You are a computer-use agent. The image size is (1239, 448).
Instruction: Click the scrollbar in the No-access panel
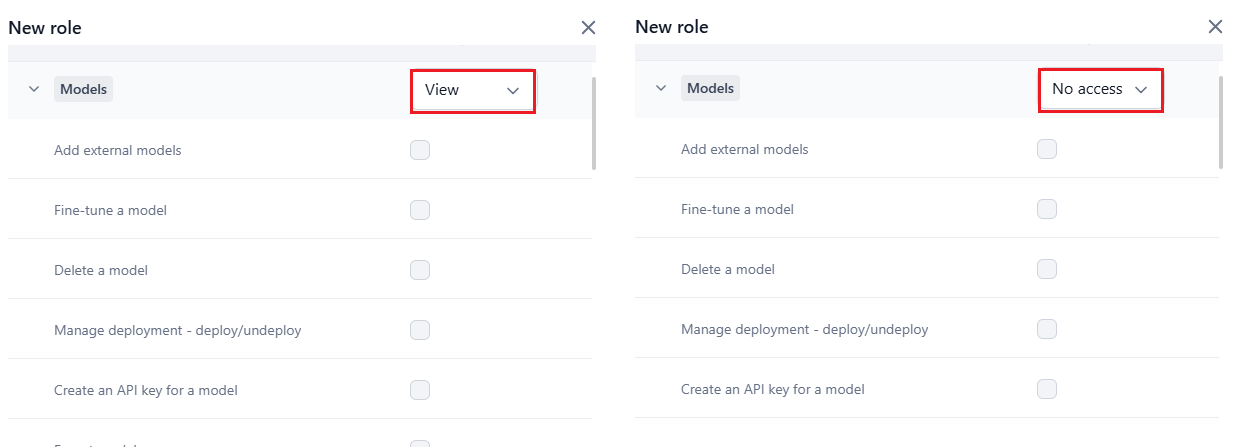click(x=1221, y=121)
